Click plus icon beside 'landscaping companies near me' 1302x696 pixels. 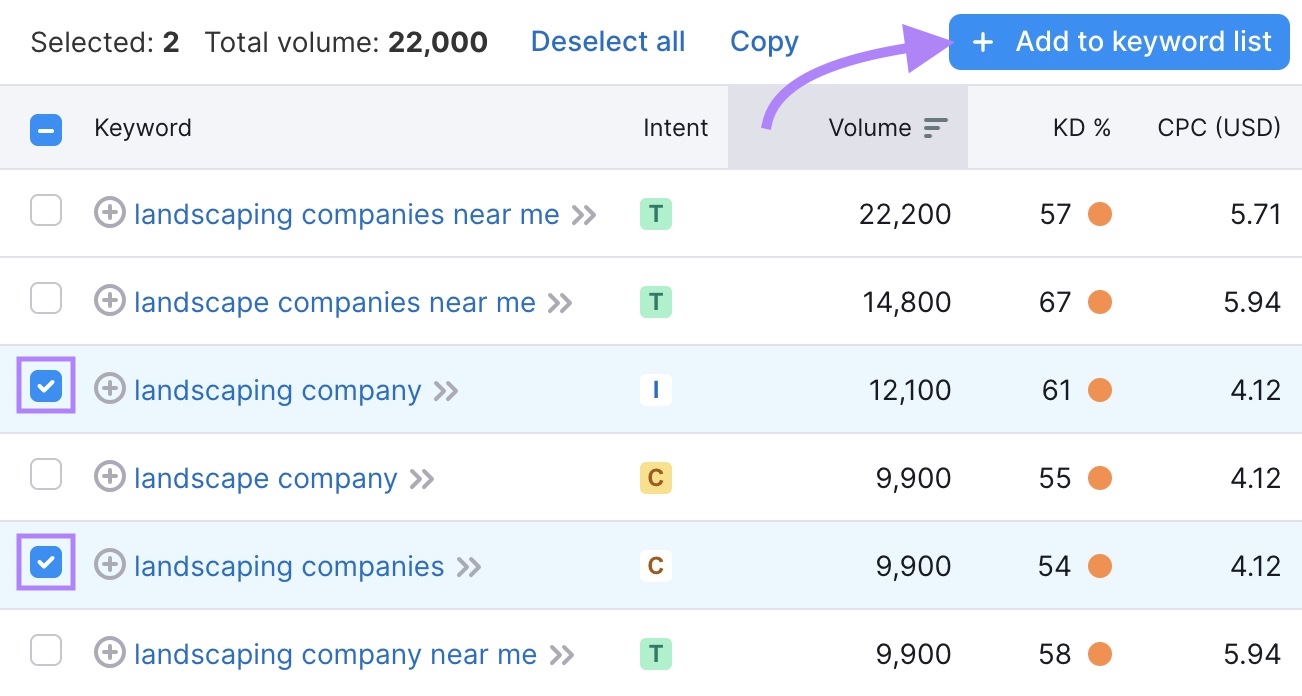[109, 213]
